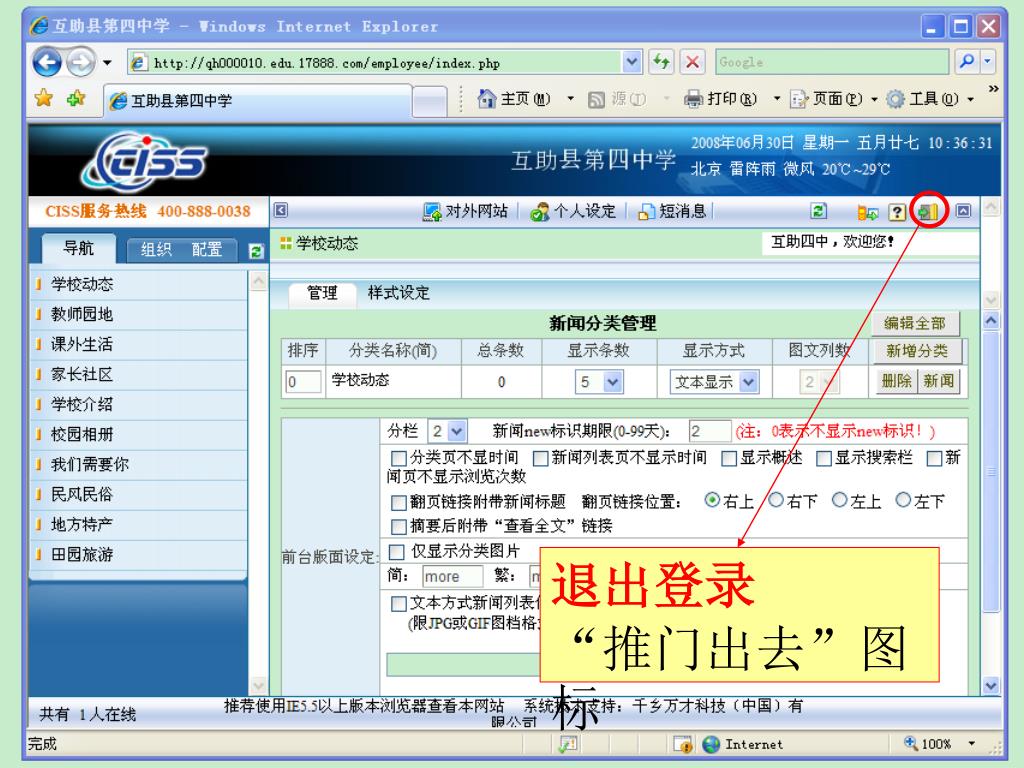Open 对外网站 external website

(x=465, y=211)
